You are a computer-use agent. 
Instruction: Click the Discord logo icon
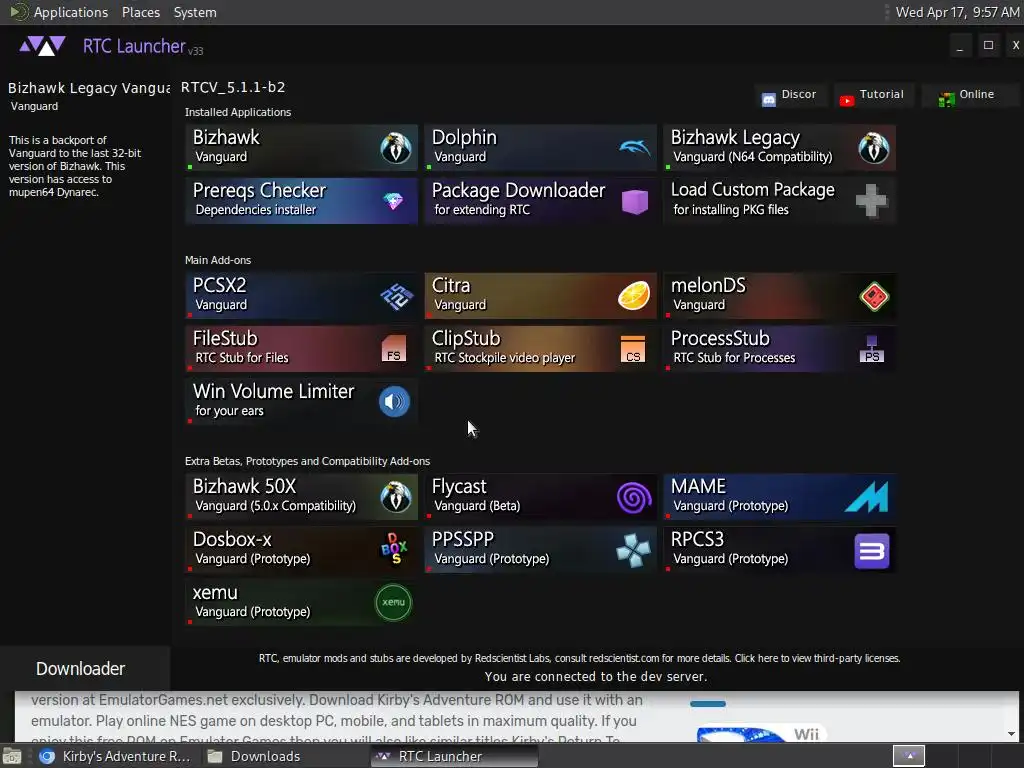click(769, 99)
